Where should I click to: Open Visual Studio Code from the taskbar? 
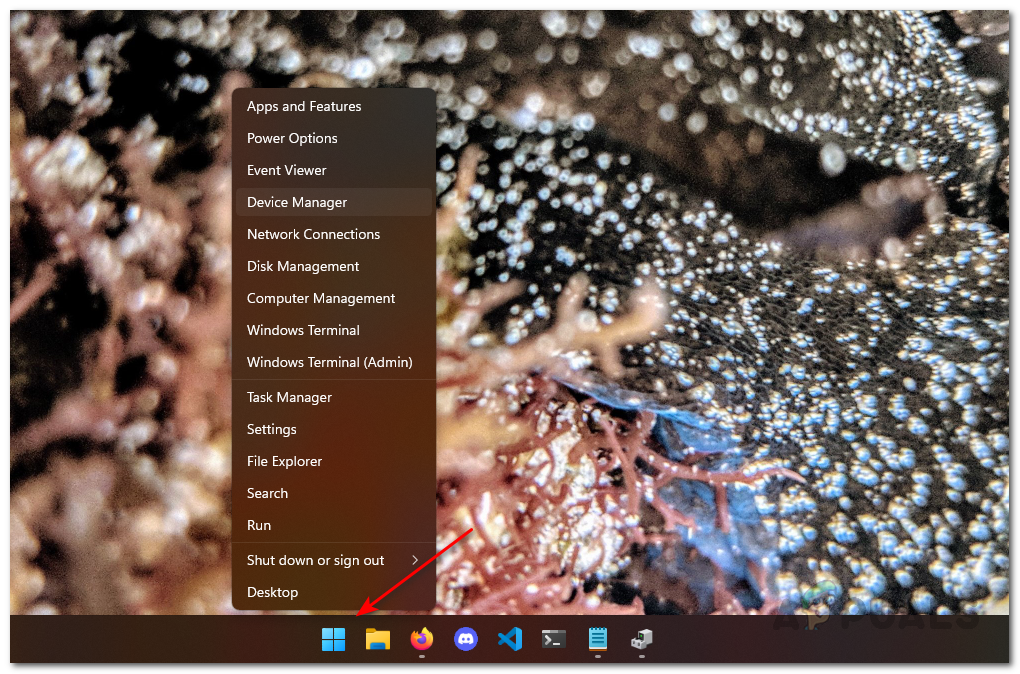510,639
